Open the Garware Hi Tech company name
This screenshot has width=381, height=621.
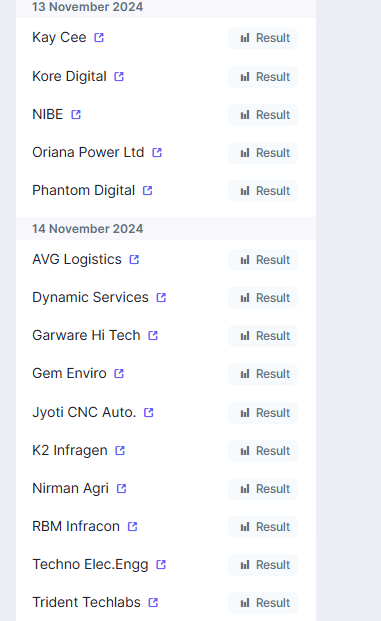(86, 335)
